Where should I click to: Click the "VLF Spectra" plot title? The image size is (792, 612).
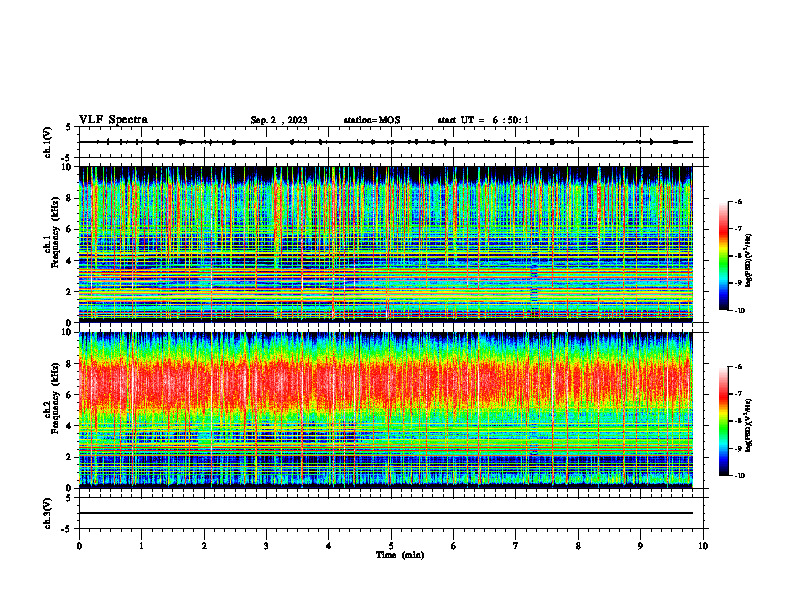[113, 120]
